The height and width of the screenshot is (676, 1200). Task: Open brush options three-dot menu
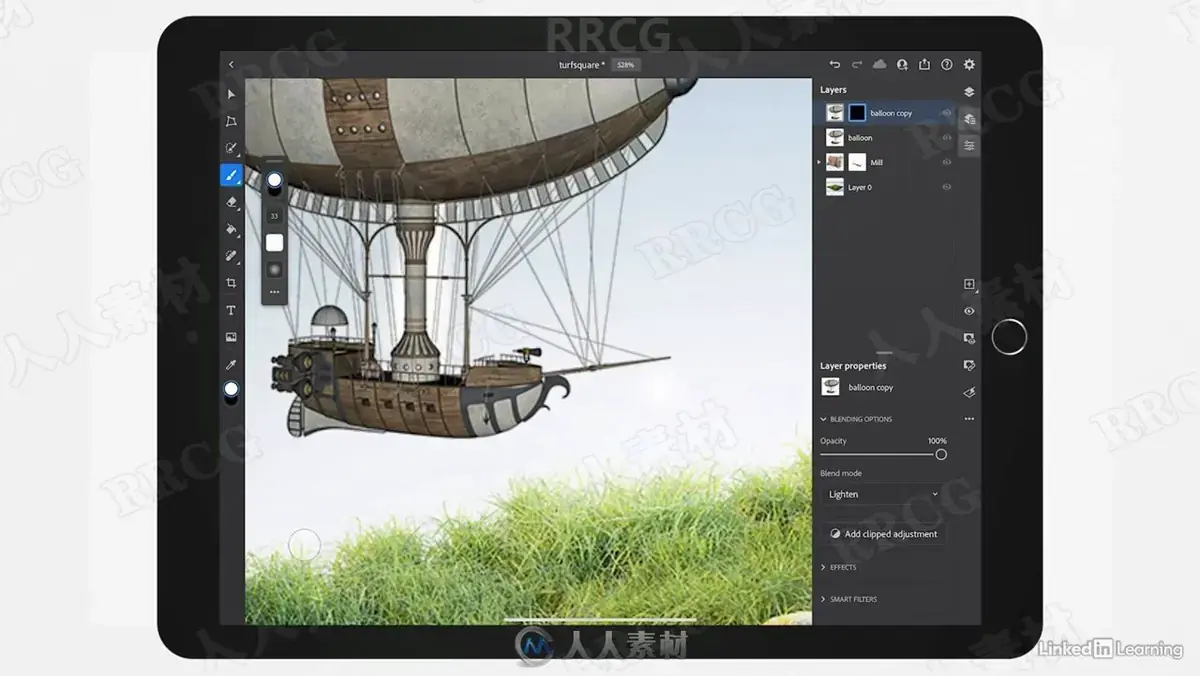[274, 292]
